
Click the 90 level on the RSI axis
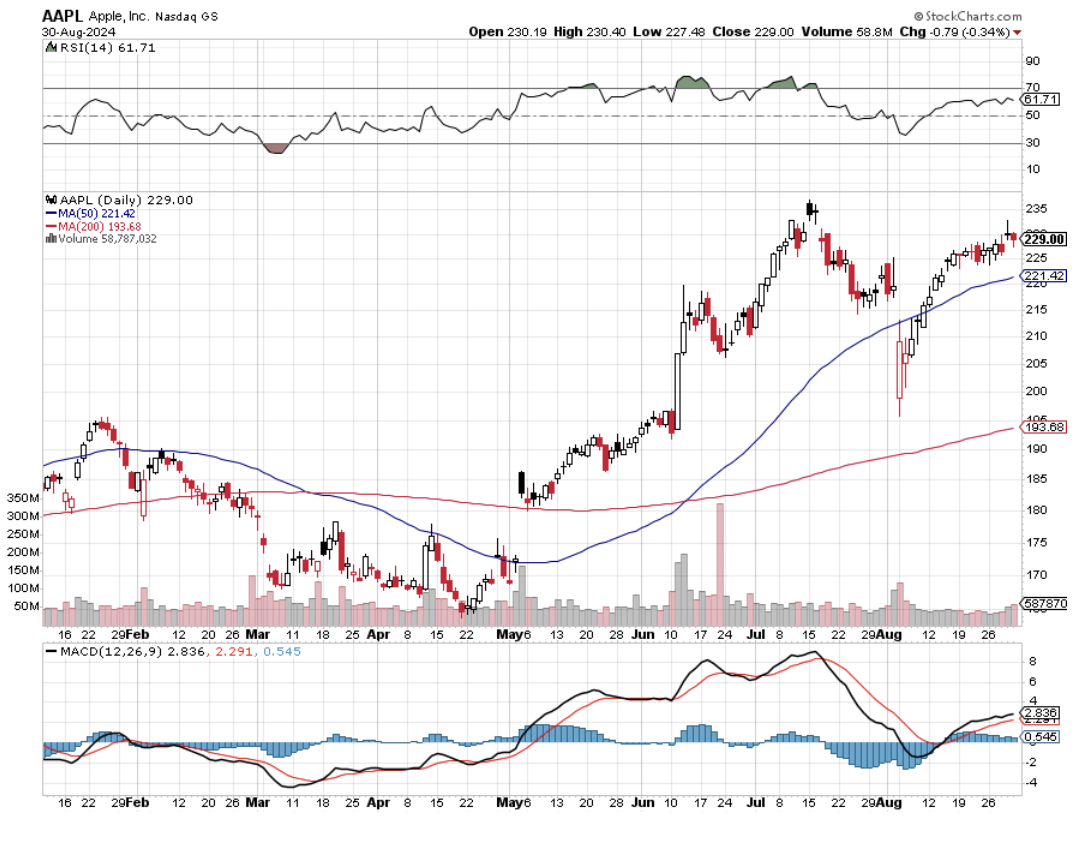1033,61
